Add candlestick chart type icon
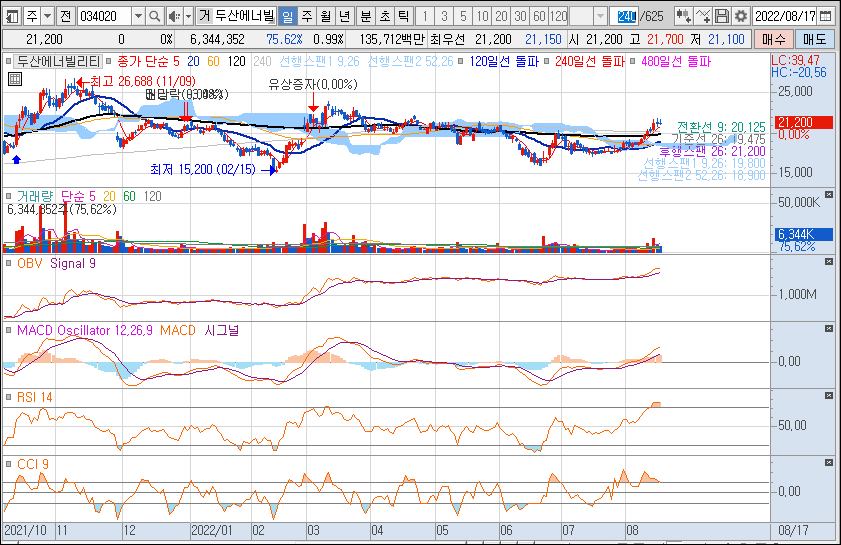Image resolution: width=841 pixels, height=545 pixels. click(x=683, y=17)
